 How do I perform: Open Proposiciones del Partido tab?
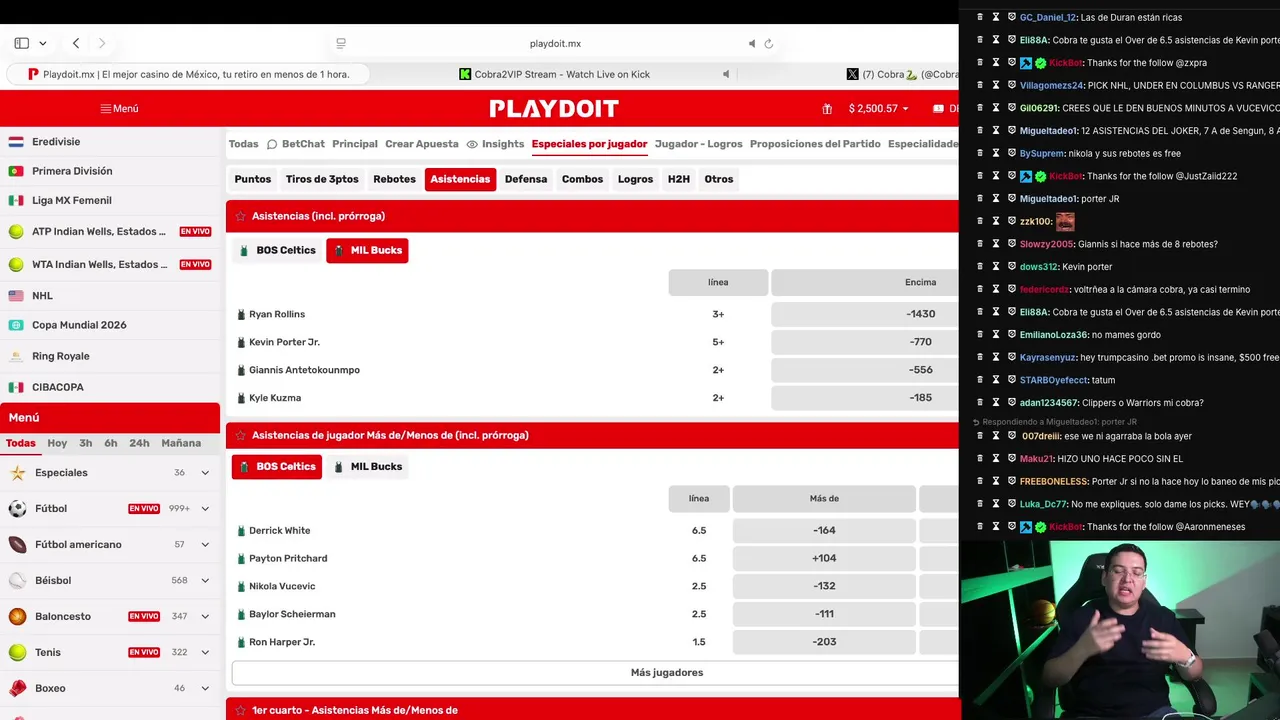click(815, 144)
